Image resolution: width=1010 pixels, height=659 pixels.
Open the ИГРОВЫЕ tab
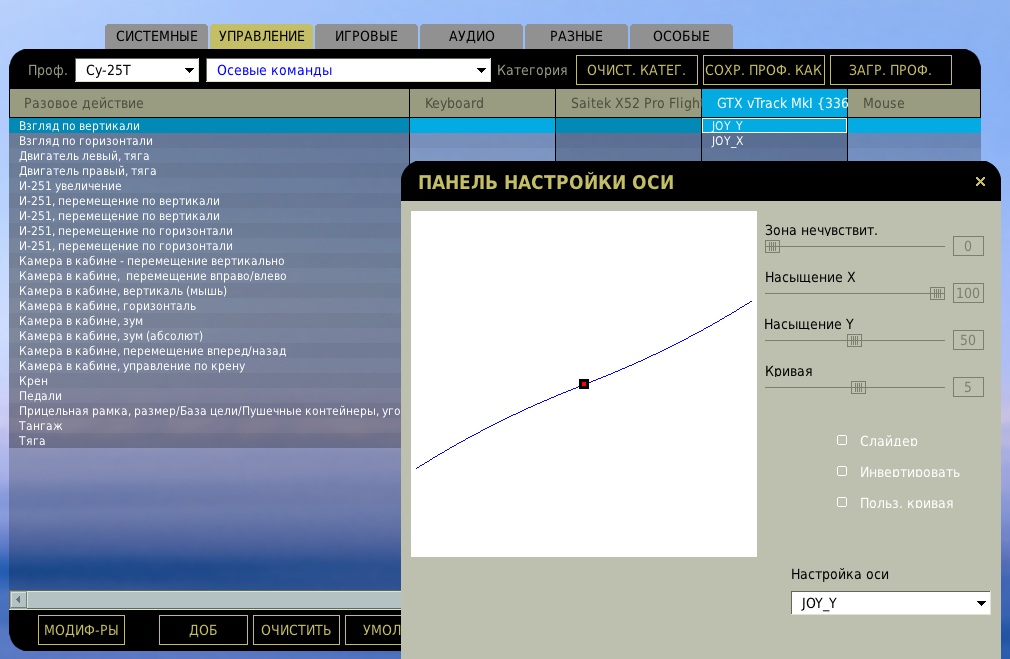(x=367, y=36)
